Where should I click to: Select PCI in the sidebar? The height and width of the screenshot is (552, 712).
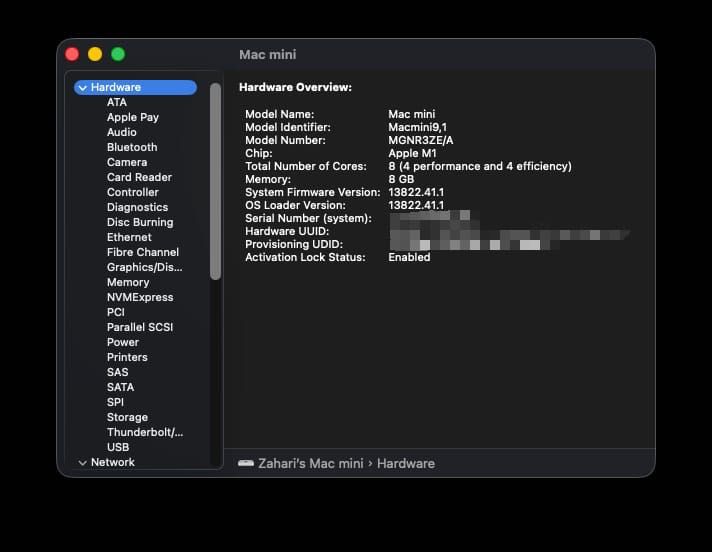click(x=116, y=312)
